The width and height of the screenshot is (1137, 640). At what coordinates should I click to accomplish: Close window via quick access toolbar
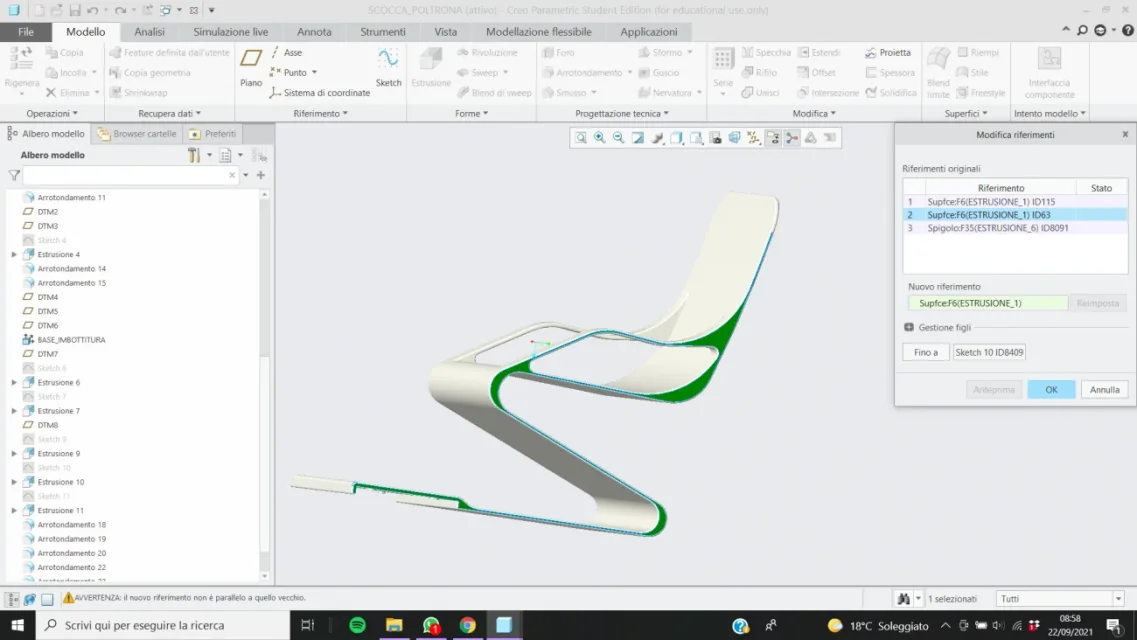[x=194, y=10]
